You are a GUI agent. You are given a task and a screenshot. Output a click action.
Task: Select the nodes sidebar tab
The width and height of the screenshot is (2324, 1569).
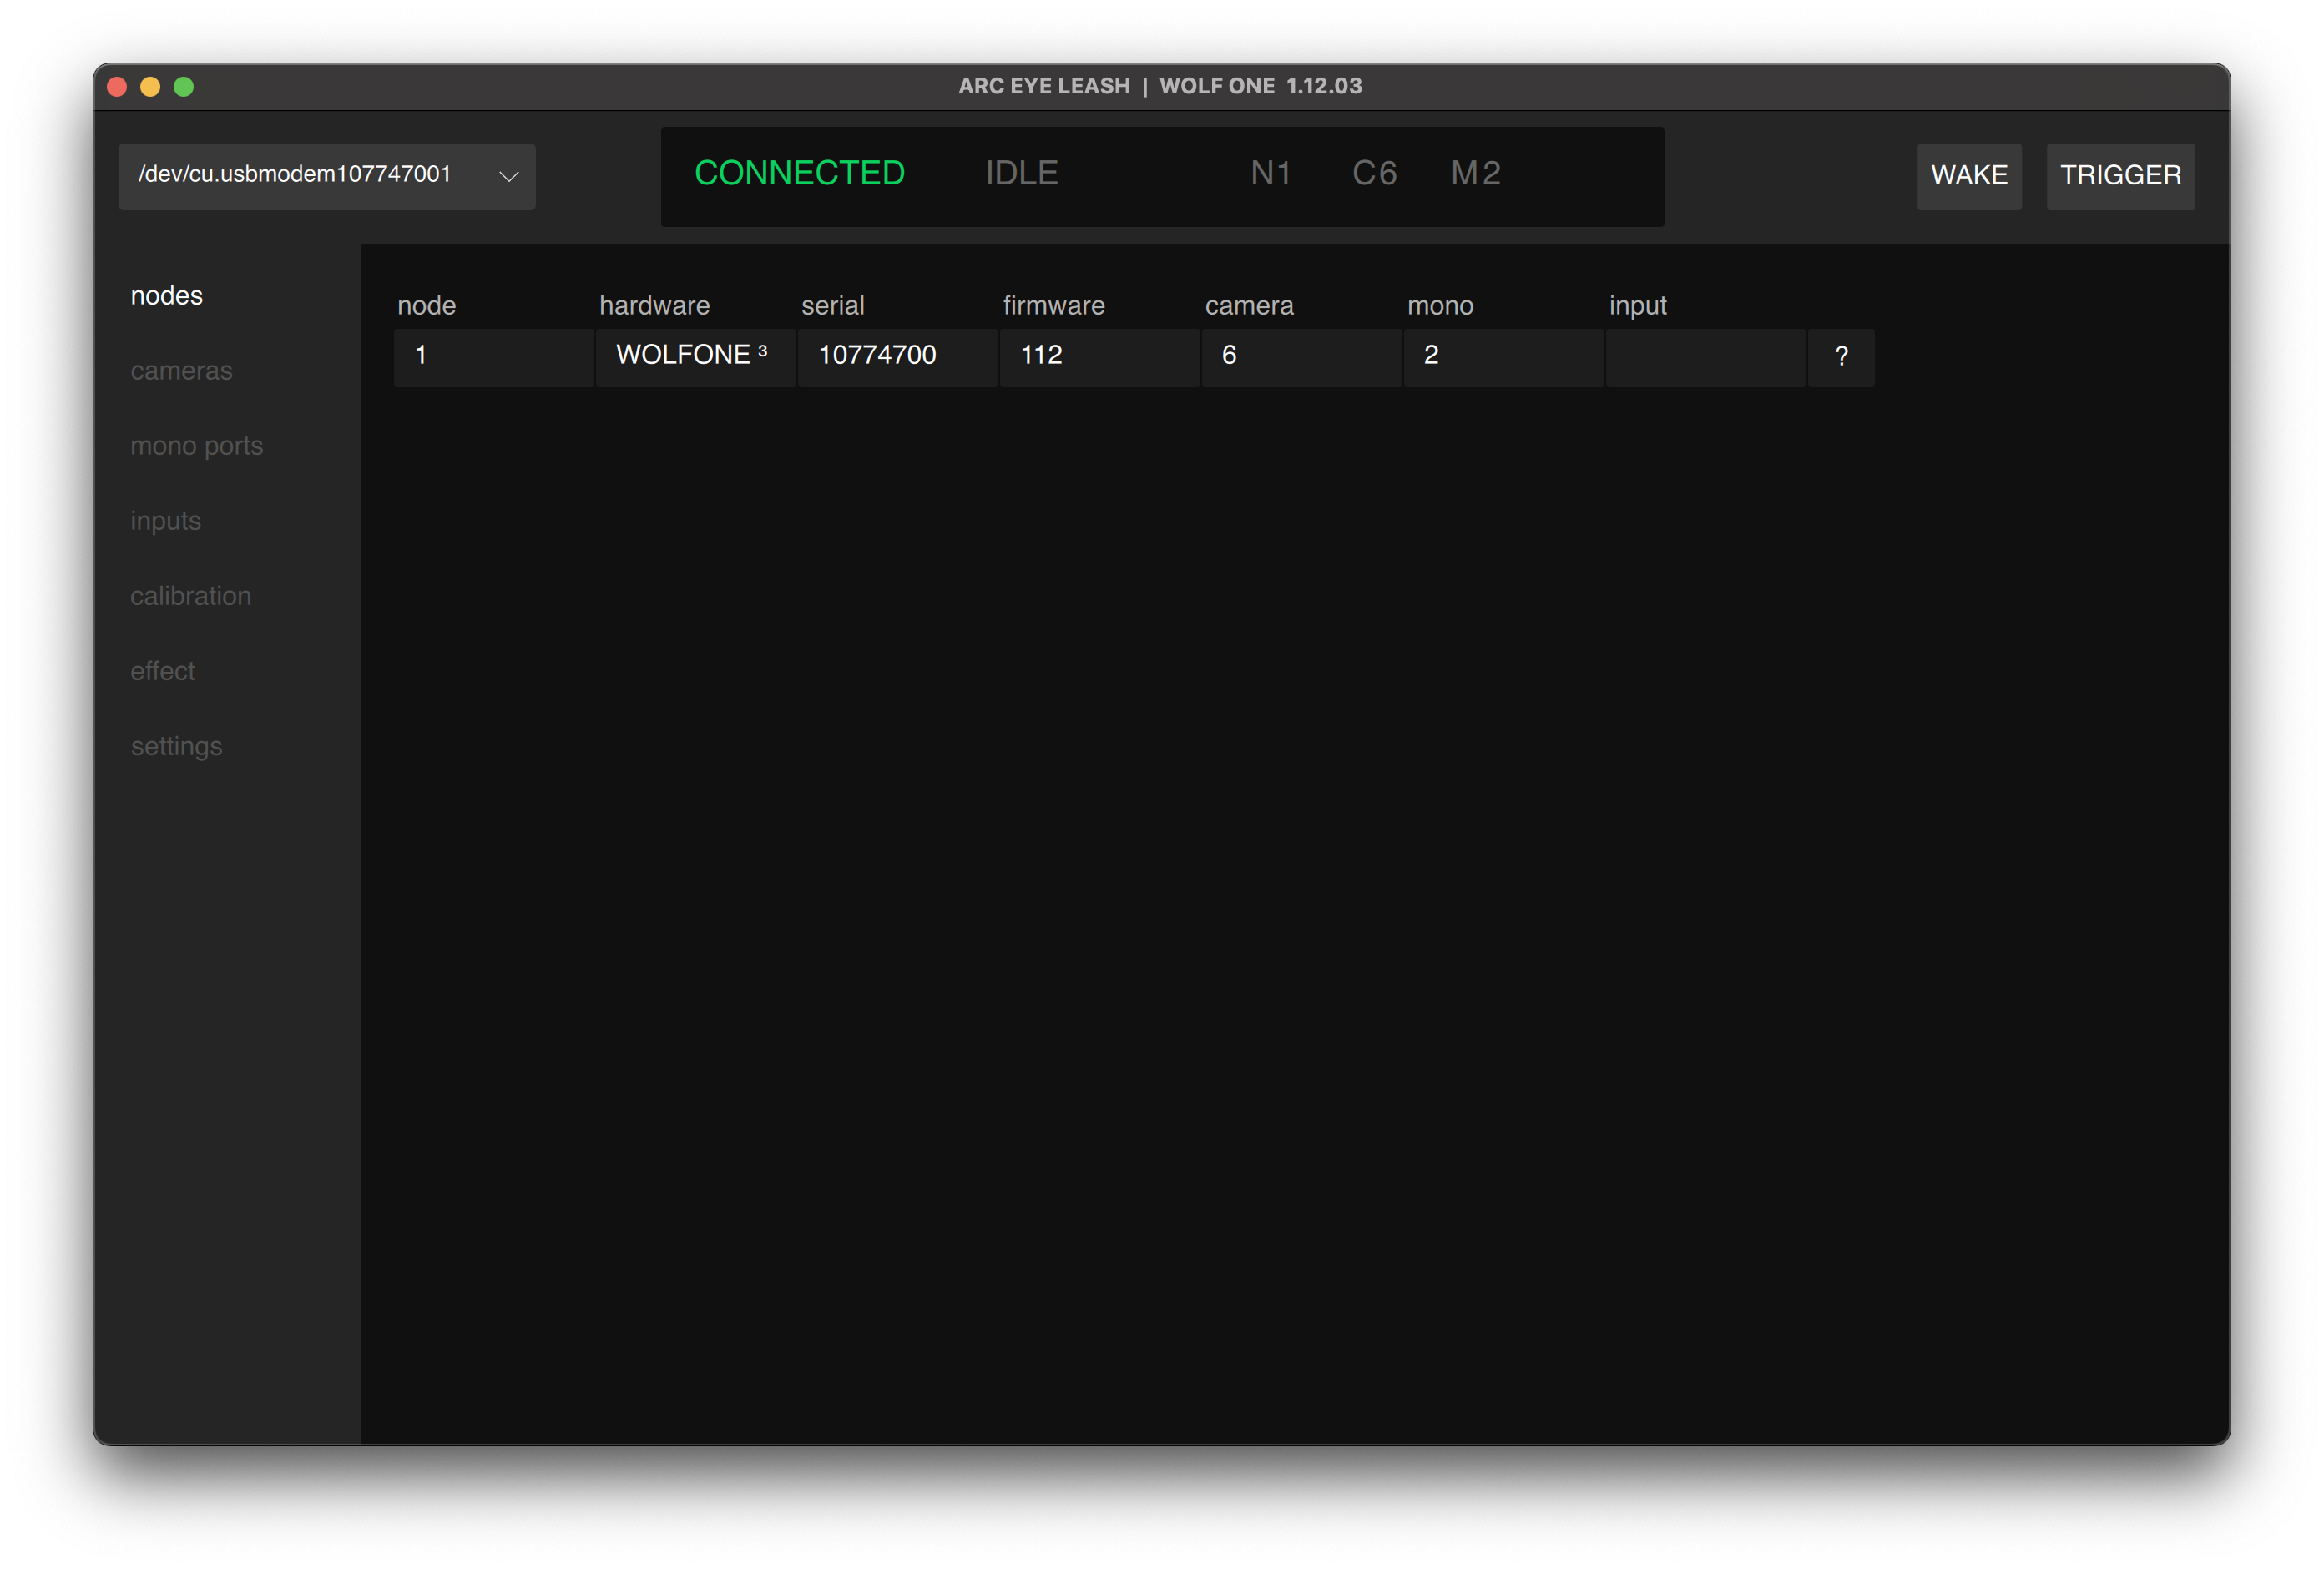pyautogui.click(x=167, y=296)
